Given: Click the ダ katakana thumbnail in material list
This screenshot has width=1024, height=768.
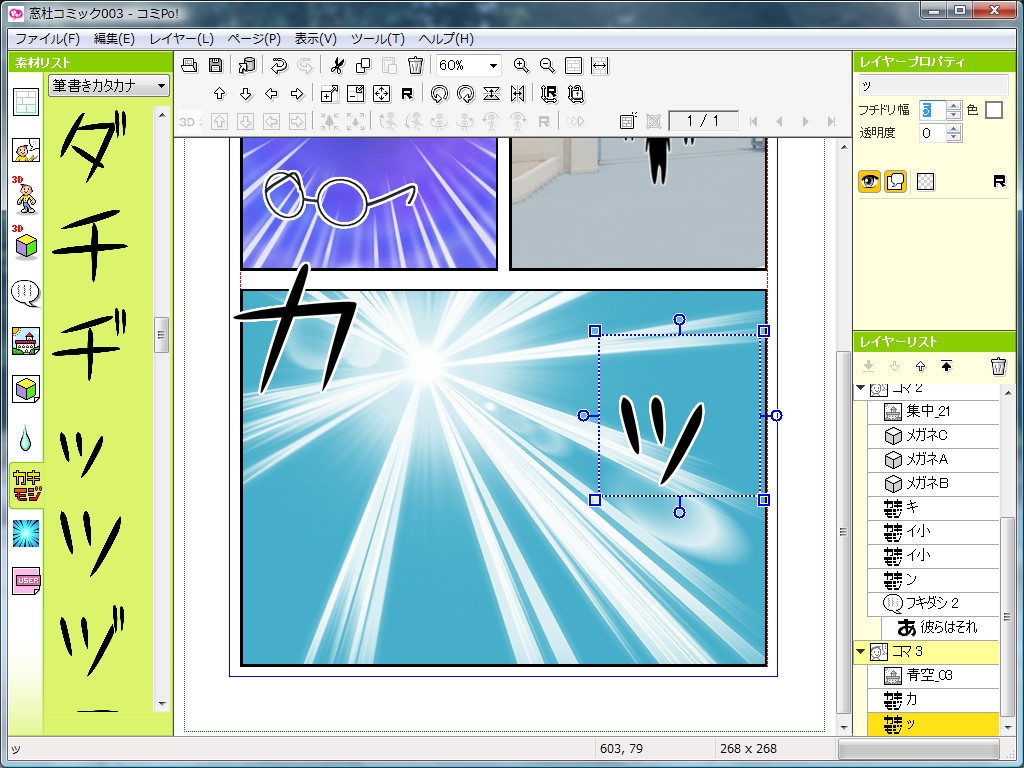Looking at the screenshot, I should [93, 146].
